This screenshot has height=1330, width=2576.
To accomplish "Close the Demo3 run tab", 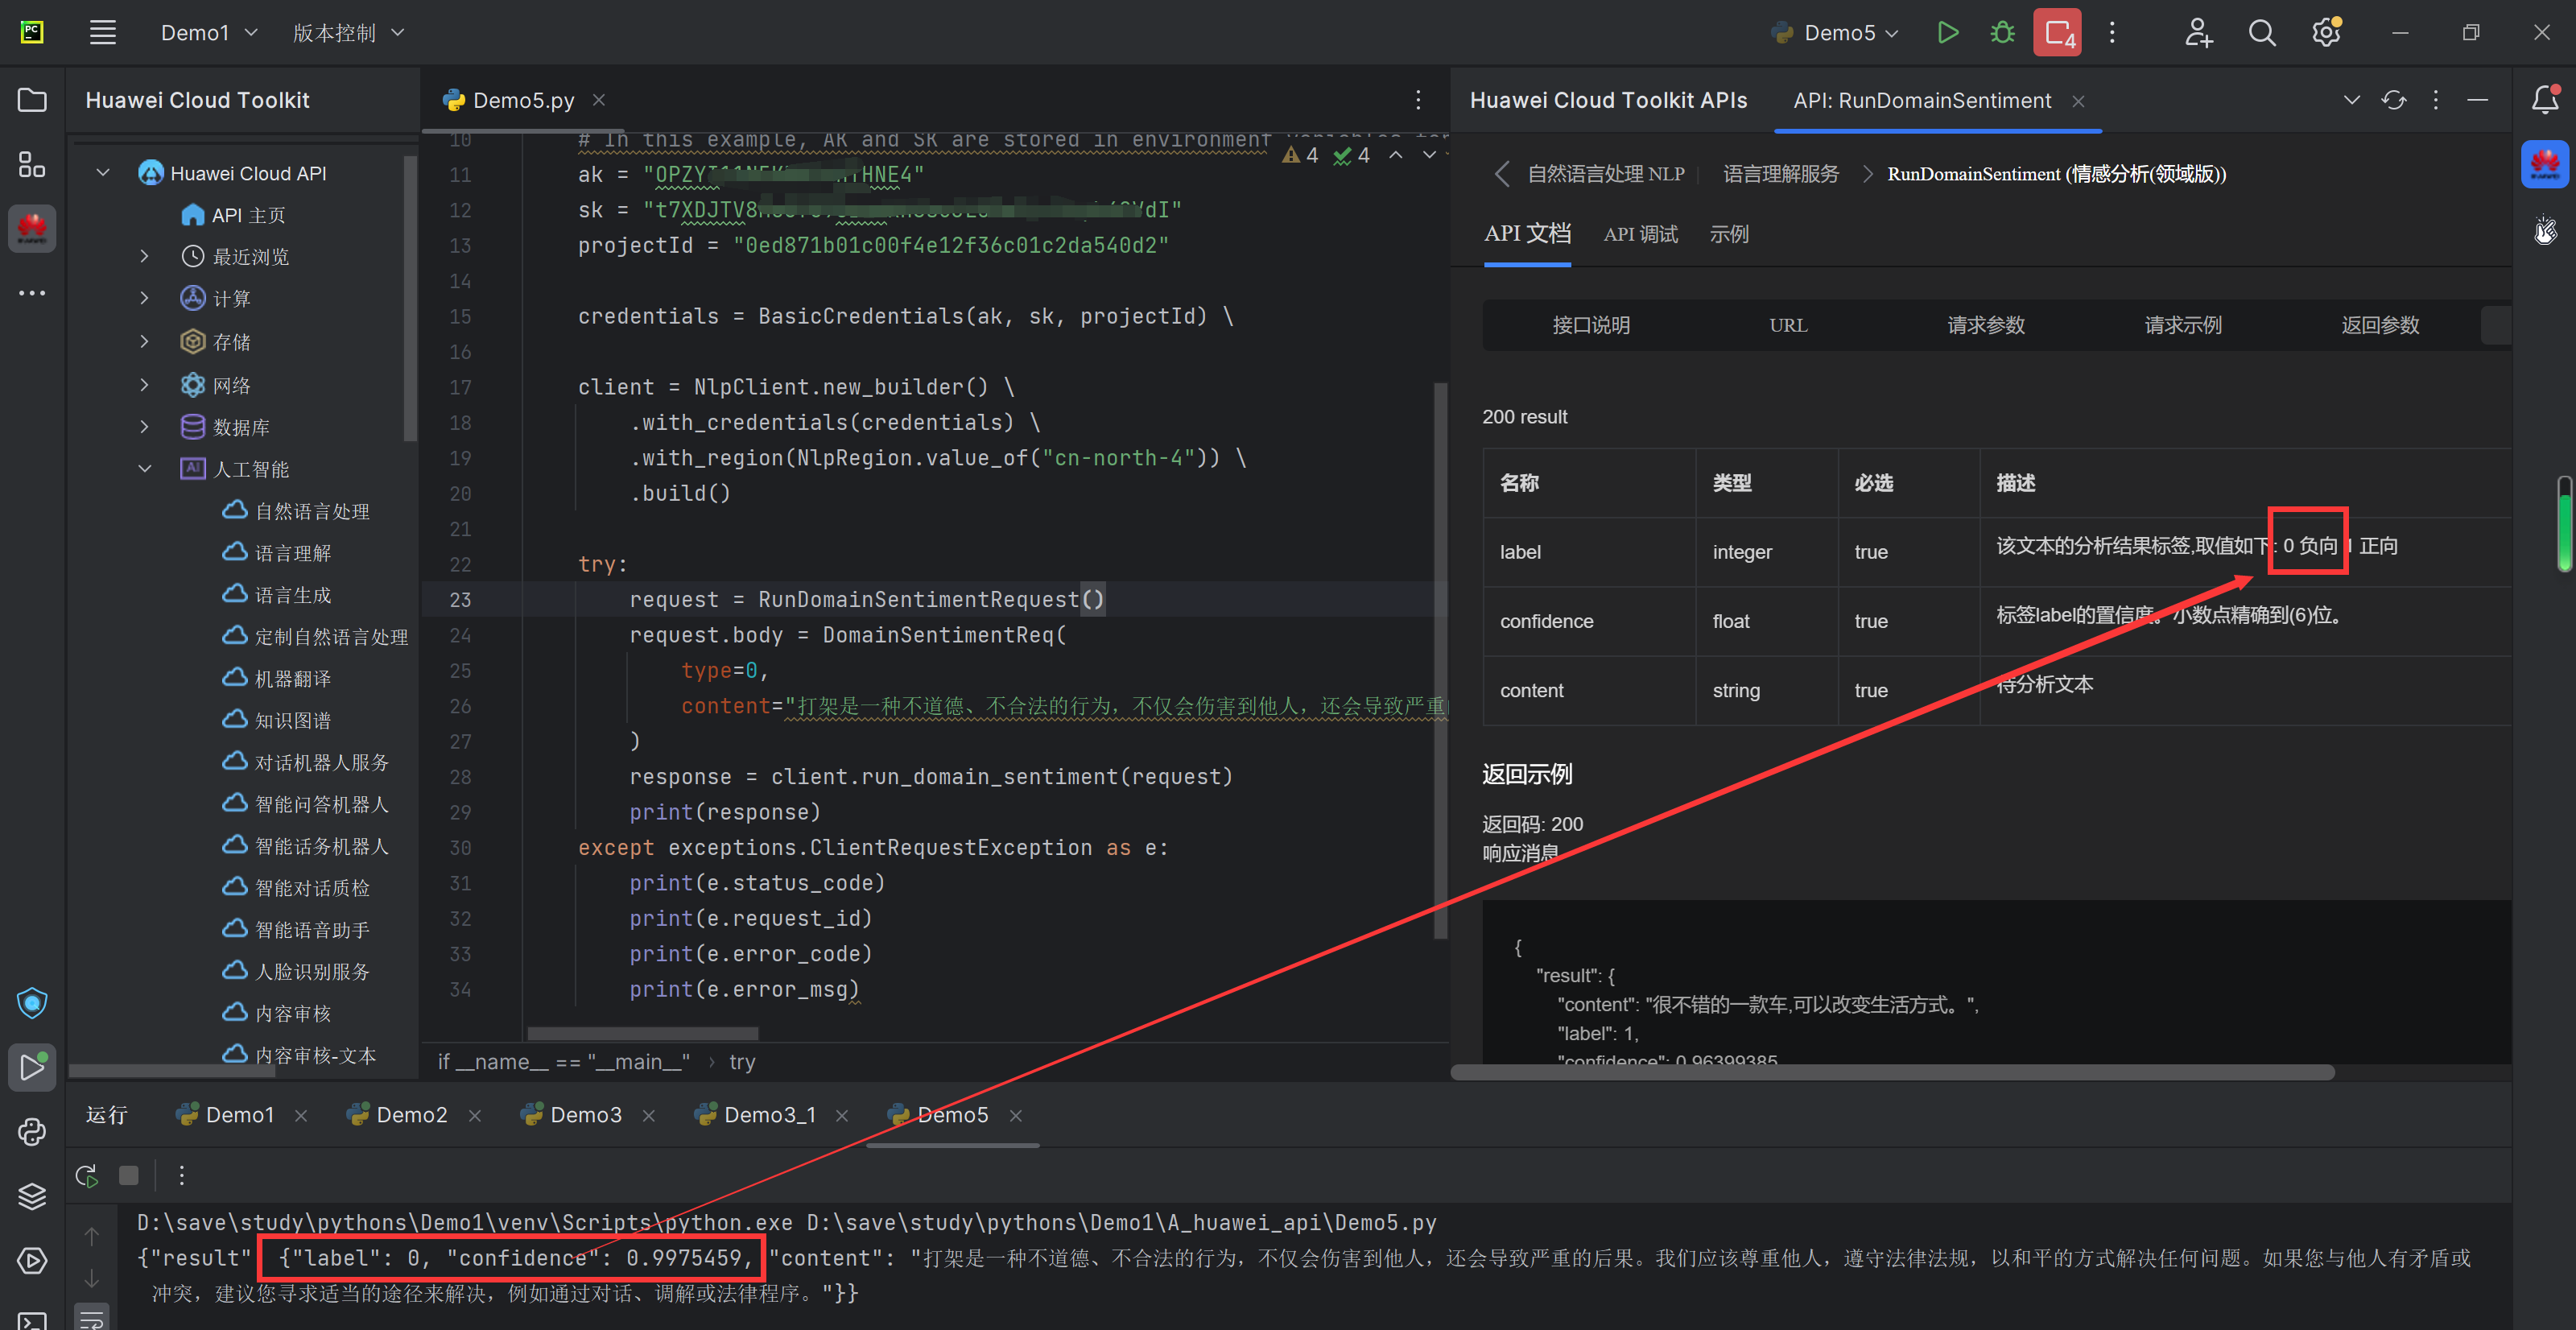I will coord(649,1115).
